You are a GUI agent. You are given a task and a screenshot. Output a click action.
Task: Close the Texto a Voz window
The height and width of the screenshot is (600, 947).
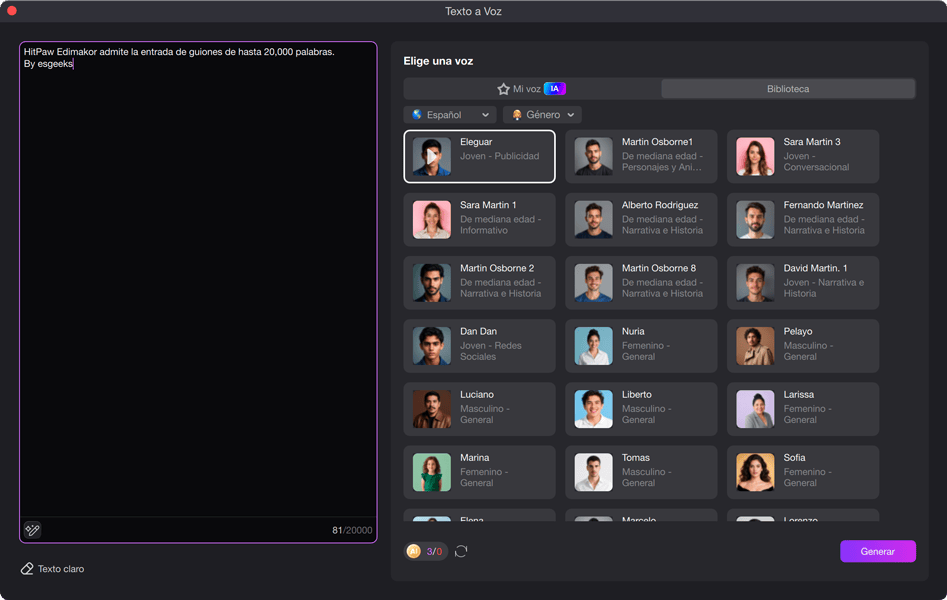(x=12, y=11)
